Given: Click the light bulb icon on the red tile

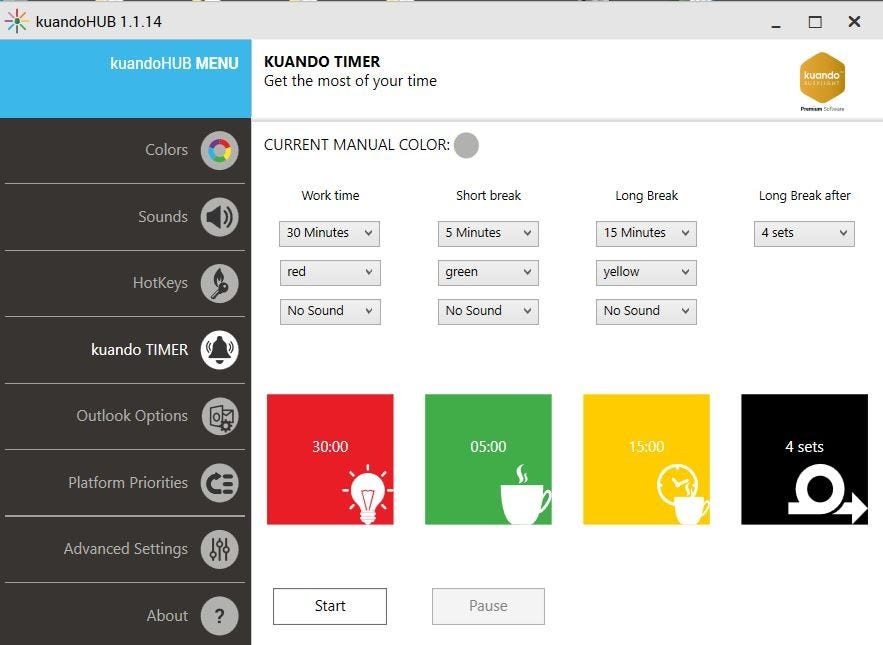Looking at the screenshot, I should point(368,495).
